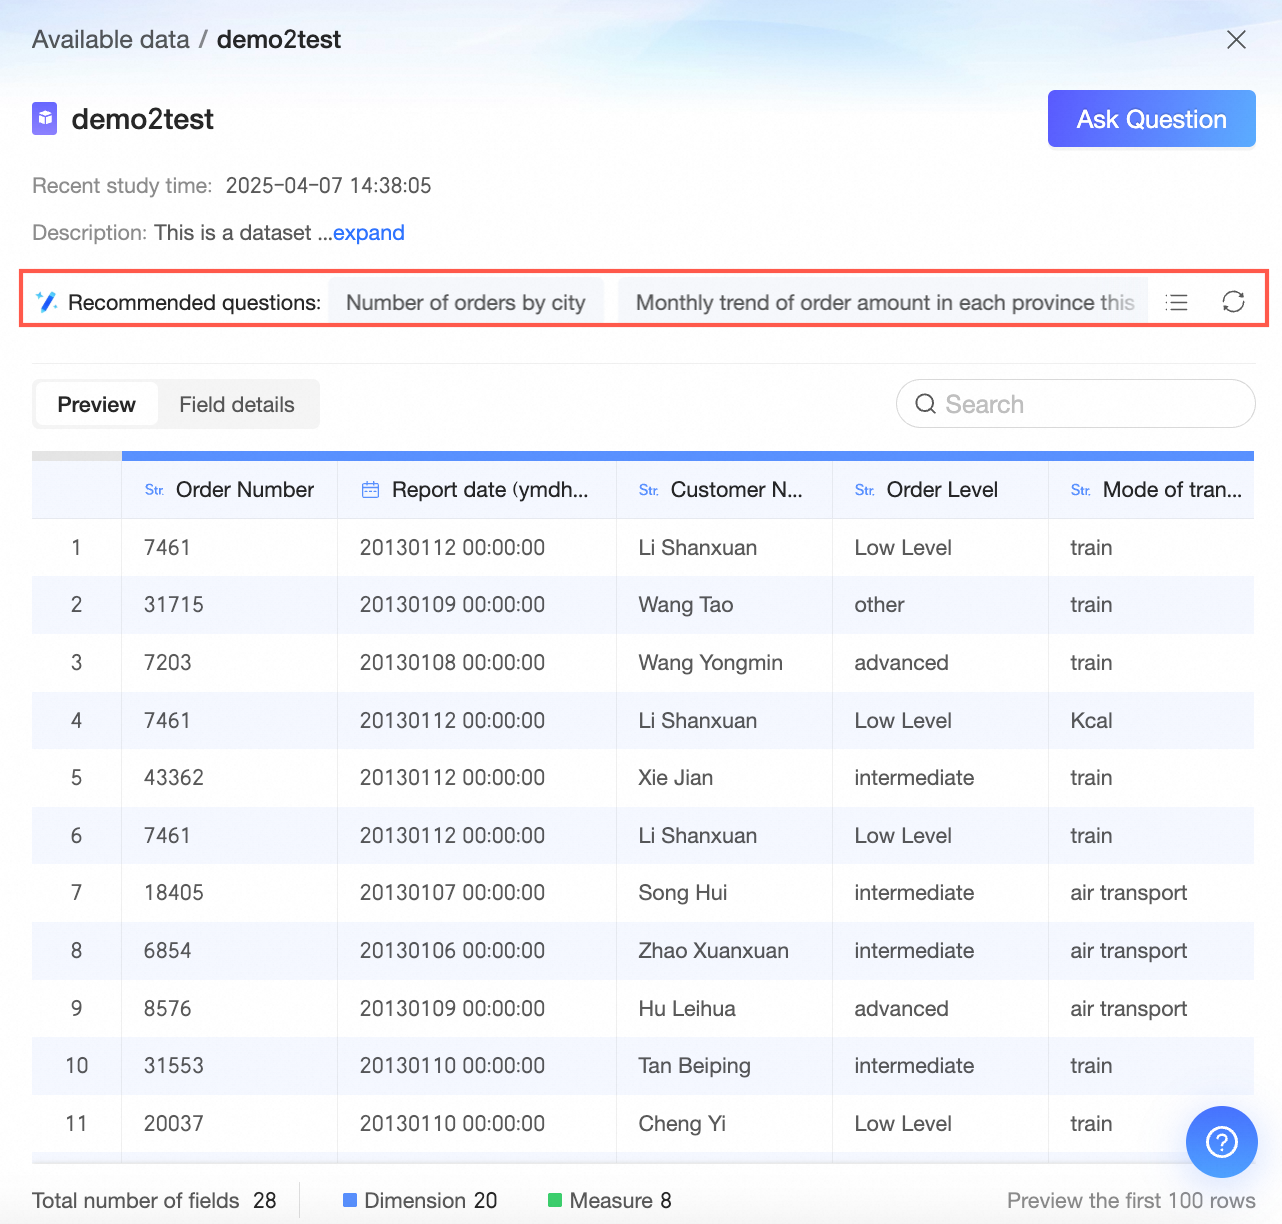Screen dimensions: 1282x1224
Task: Click the Mode of tran... column header
Action: click(1151, 490)
